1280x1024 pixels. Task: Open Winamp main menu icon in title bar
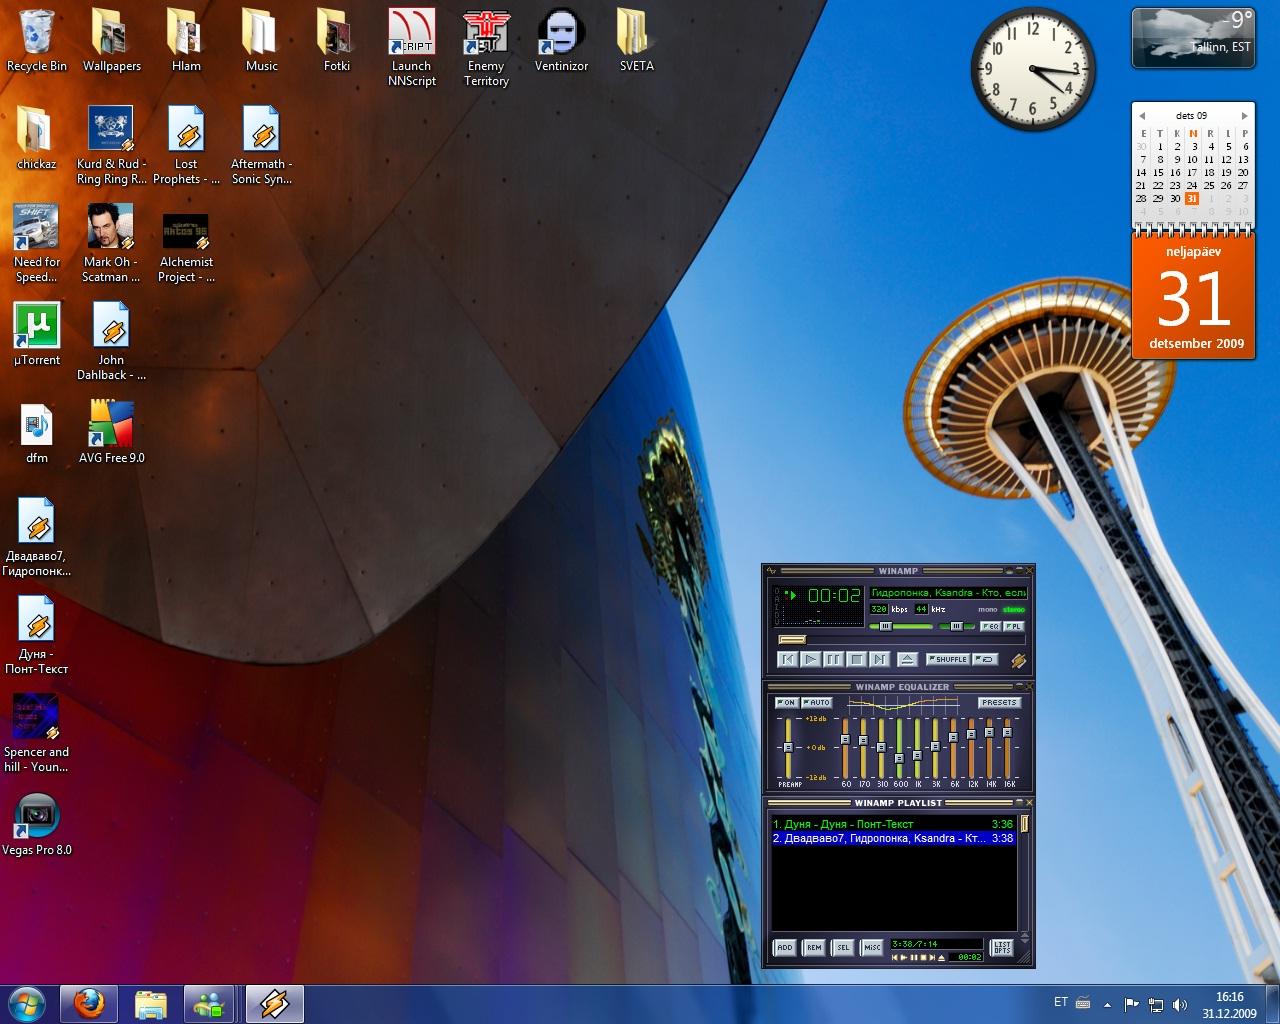coord(771,571)
